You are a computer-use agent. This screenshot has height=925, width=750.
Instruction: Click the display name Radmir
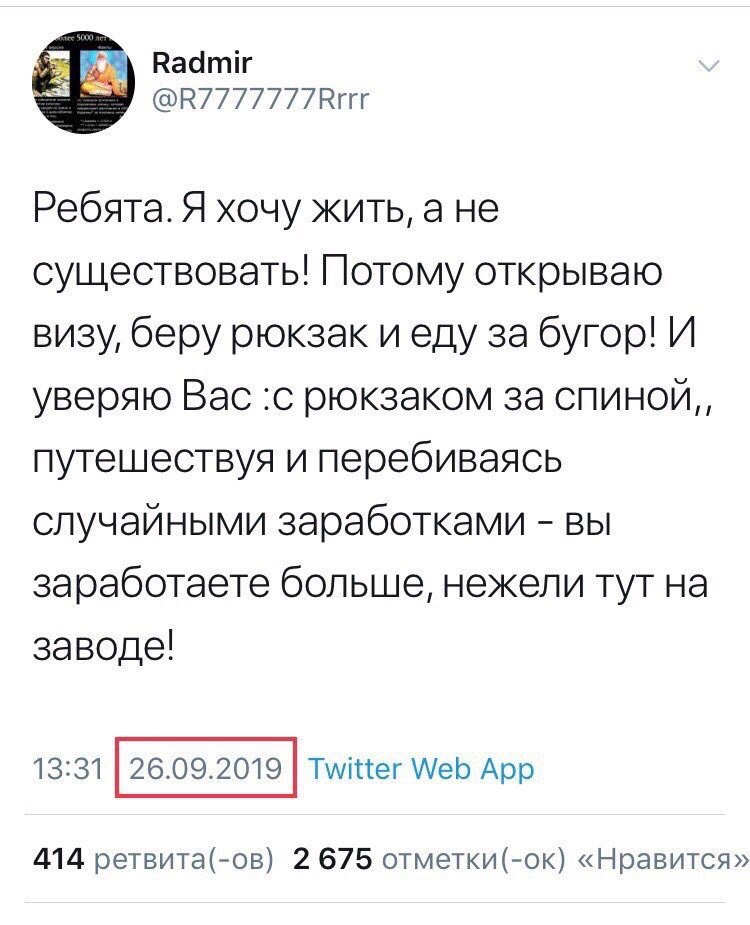203,64
